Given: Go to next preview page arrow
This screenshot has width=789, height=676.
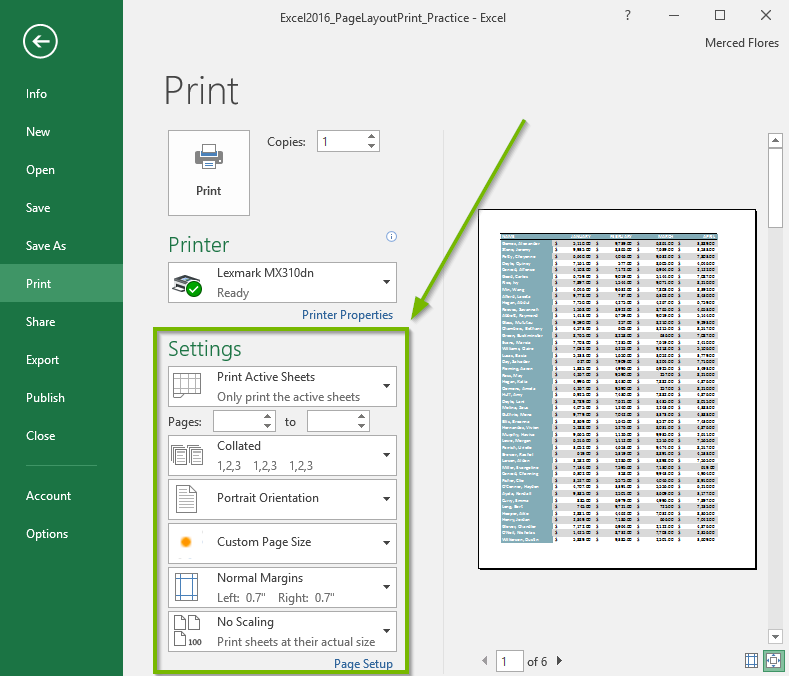Looking at the screenshot, I should [559, 660].
